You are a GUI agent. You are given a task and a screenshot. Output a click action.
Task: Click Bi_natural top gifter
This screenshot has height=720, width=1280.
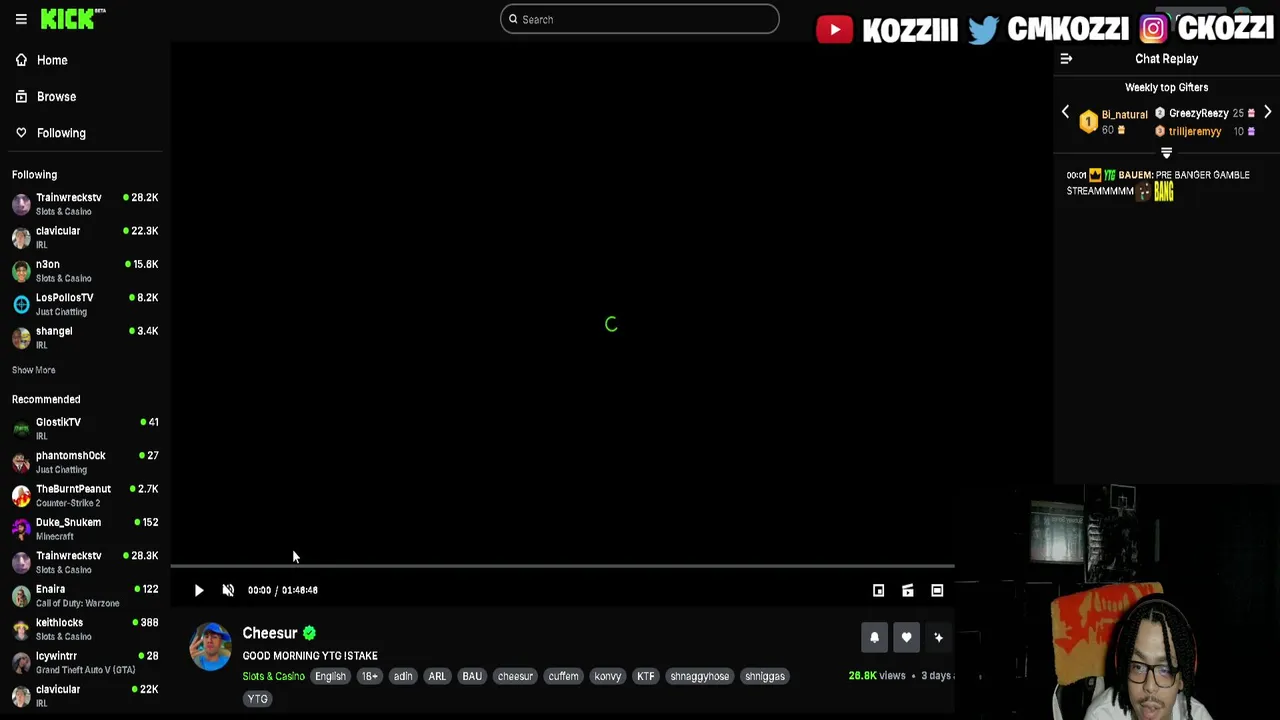1124,115
